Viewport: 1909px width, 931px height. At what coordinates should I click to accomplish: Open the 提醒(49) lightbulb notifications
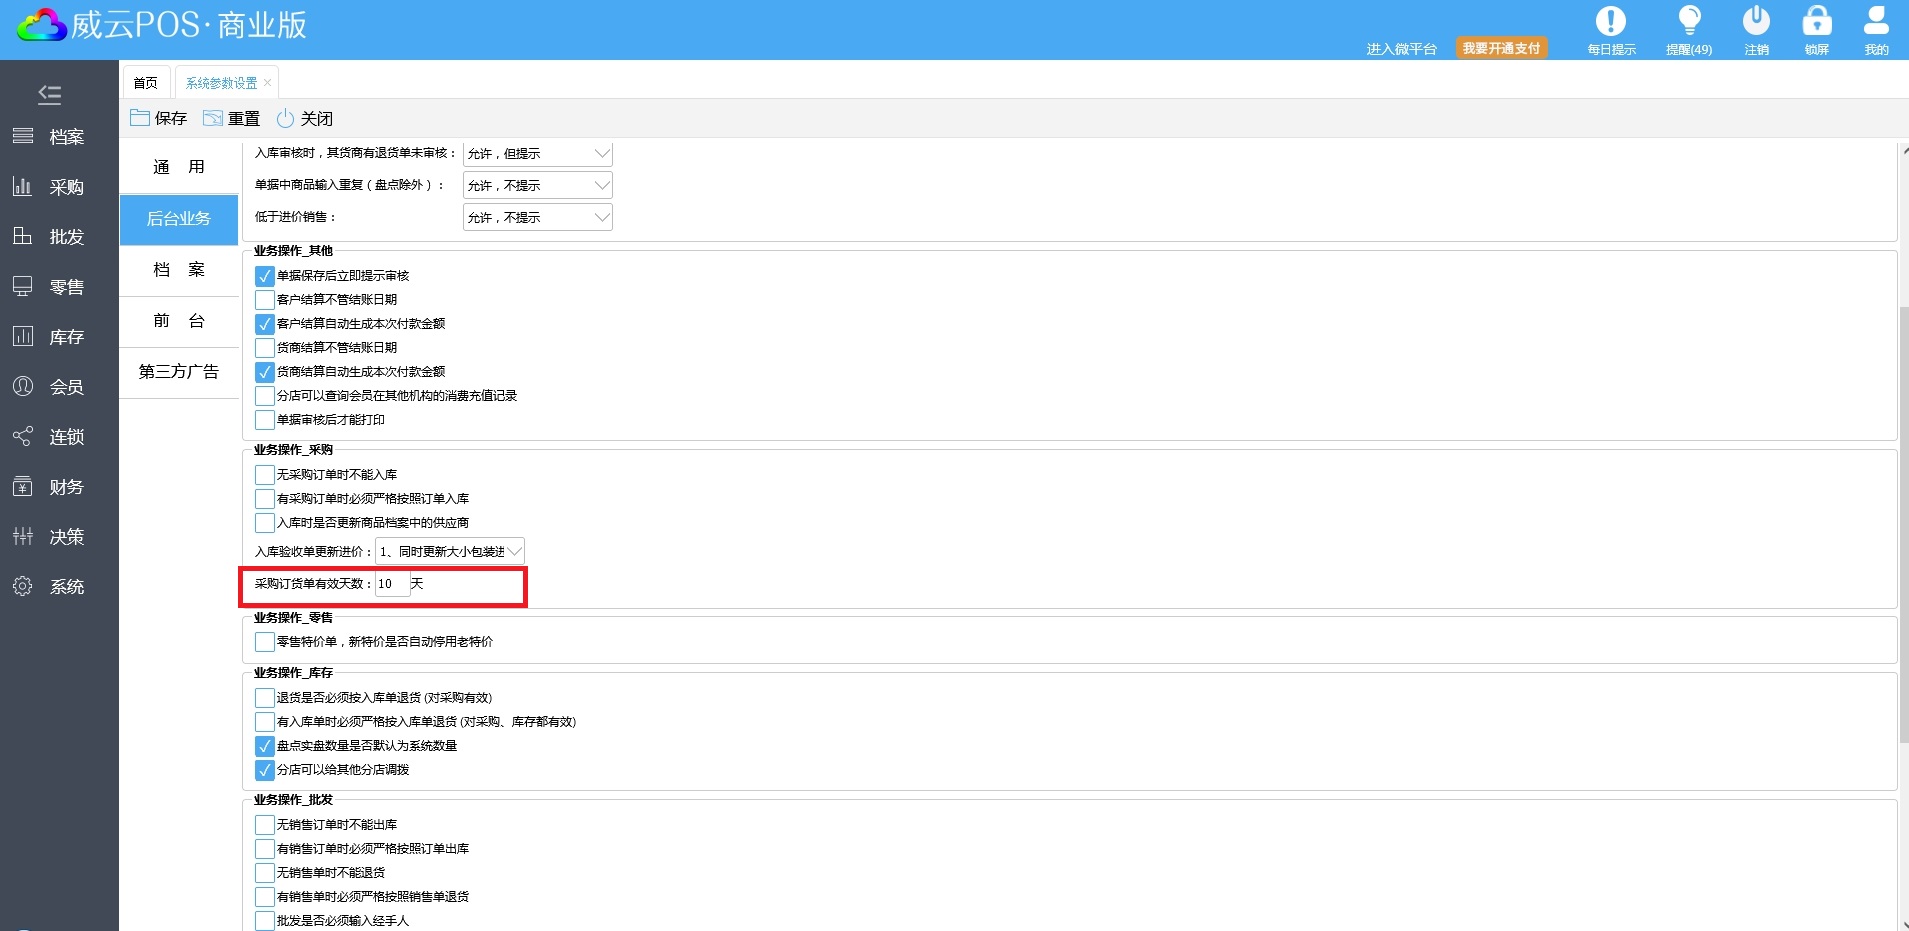[1688, 22]
